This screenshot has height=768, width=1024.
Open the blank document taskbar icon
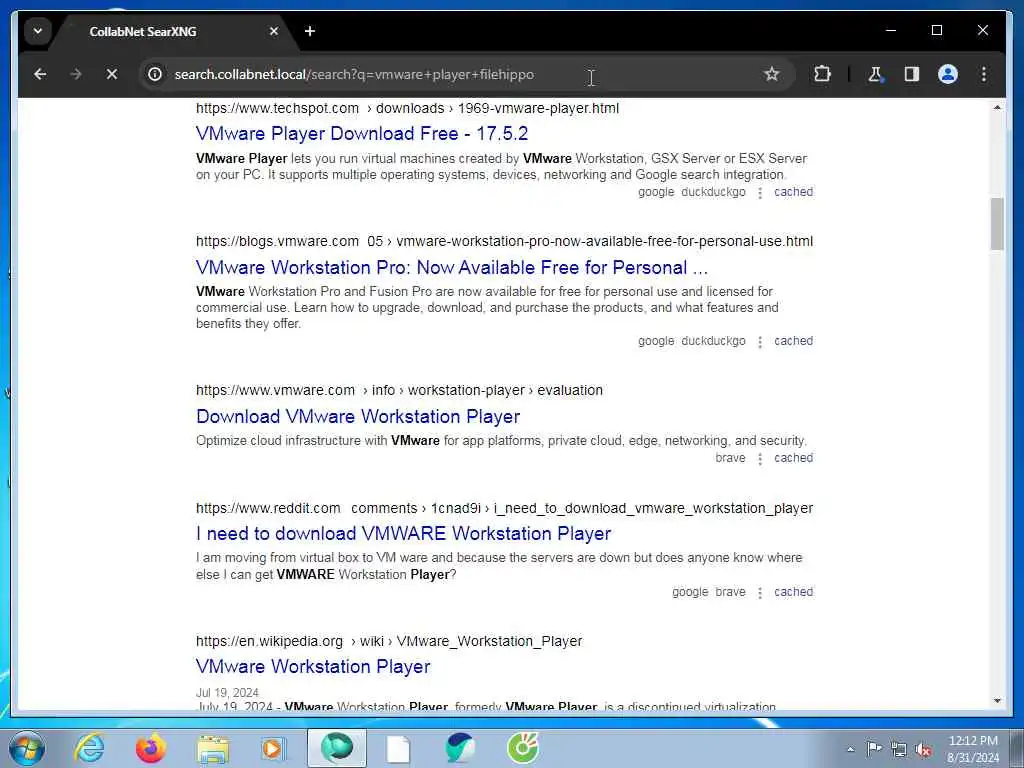click(398, 748)
